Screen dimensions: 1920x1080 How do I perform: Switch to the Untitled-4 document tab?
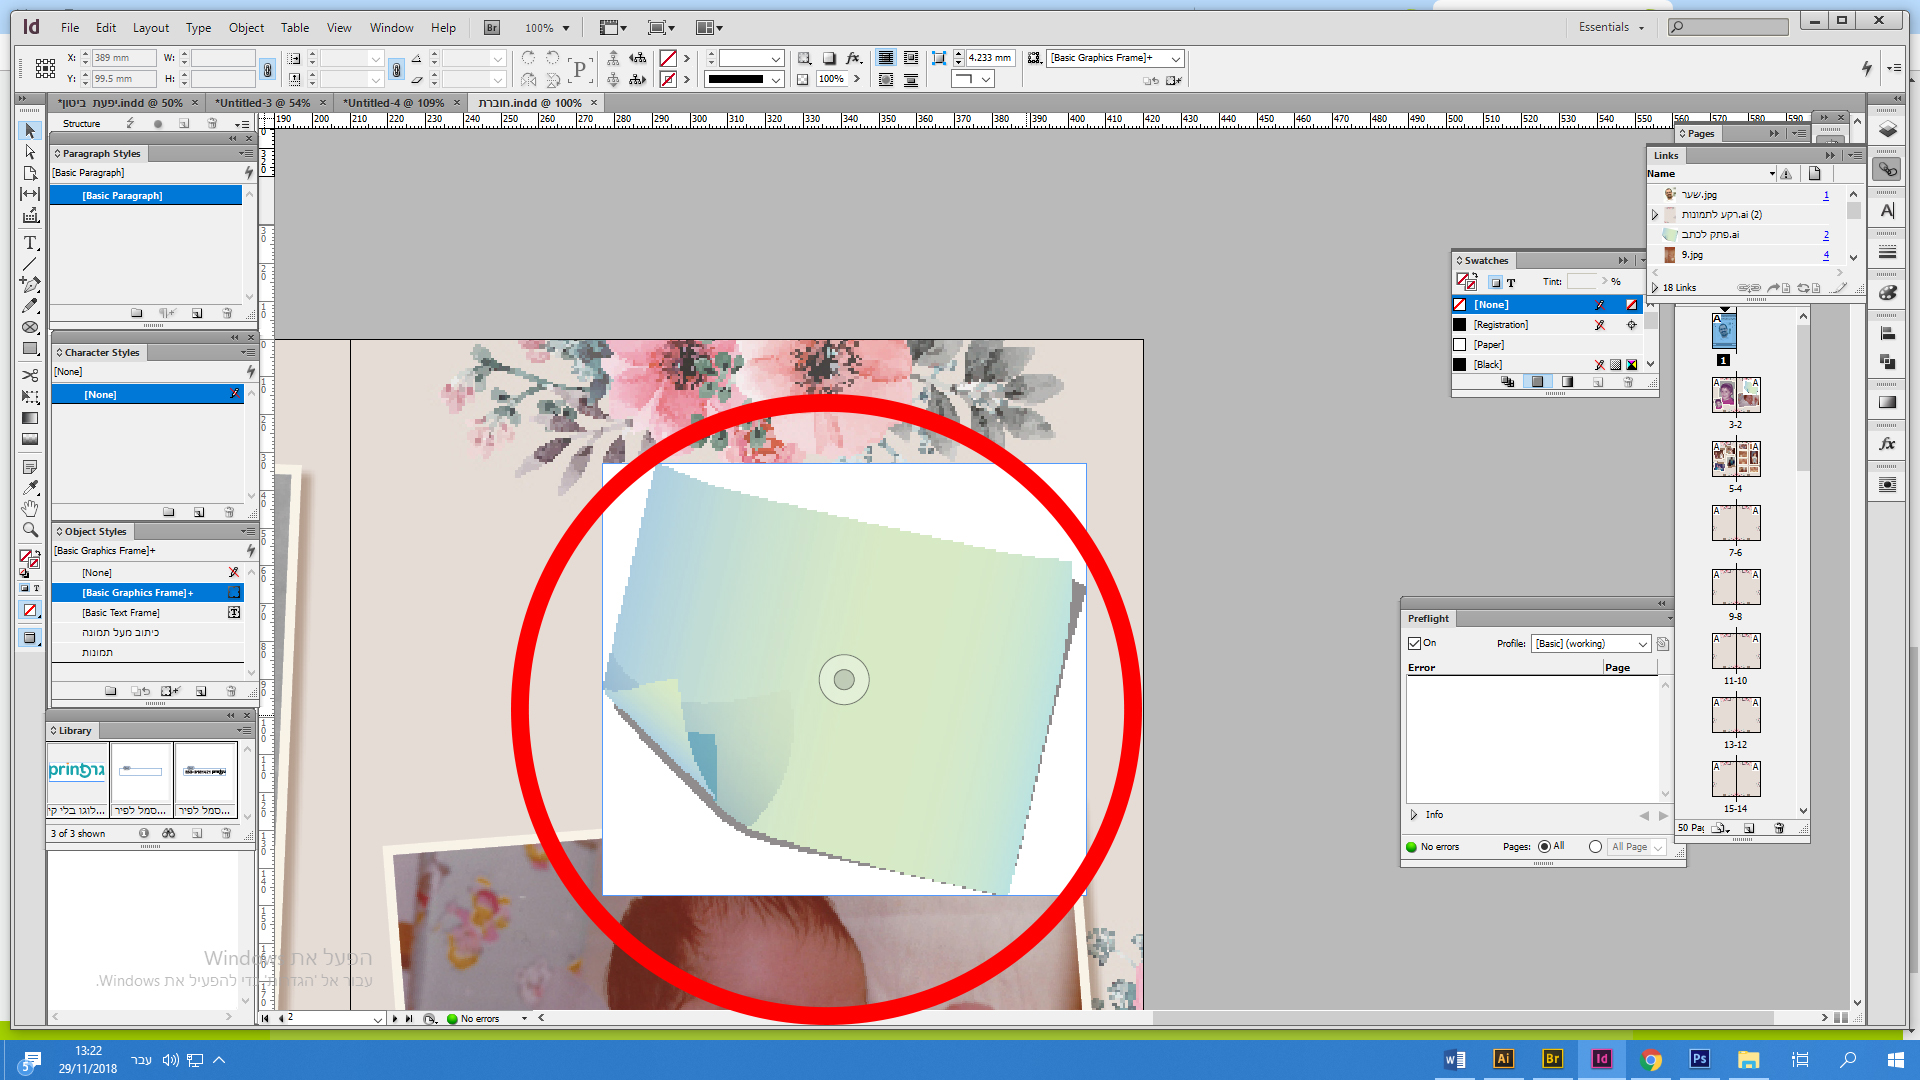[393, 103]
